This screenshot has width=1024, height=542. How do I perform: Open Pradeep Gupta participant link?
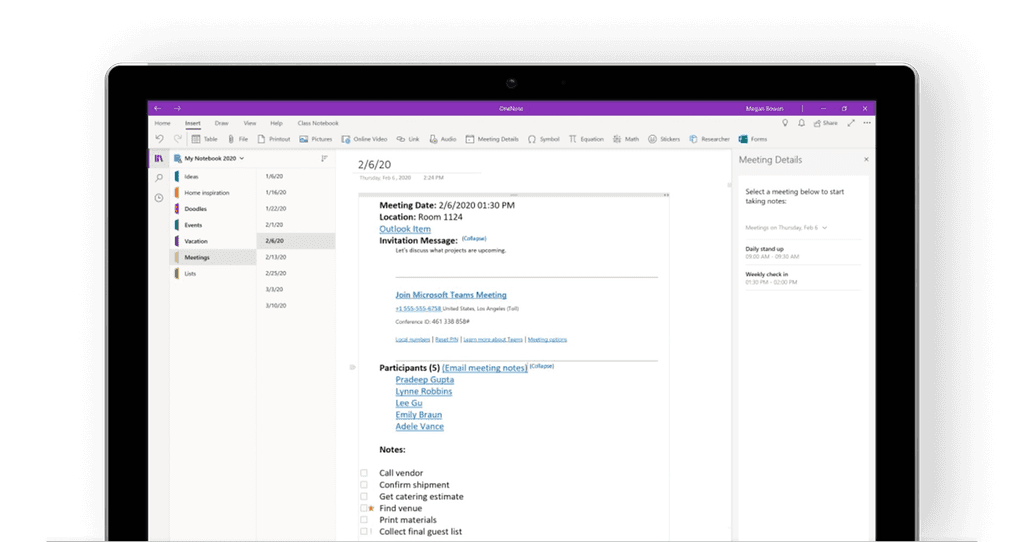(424, 380)
